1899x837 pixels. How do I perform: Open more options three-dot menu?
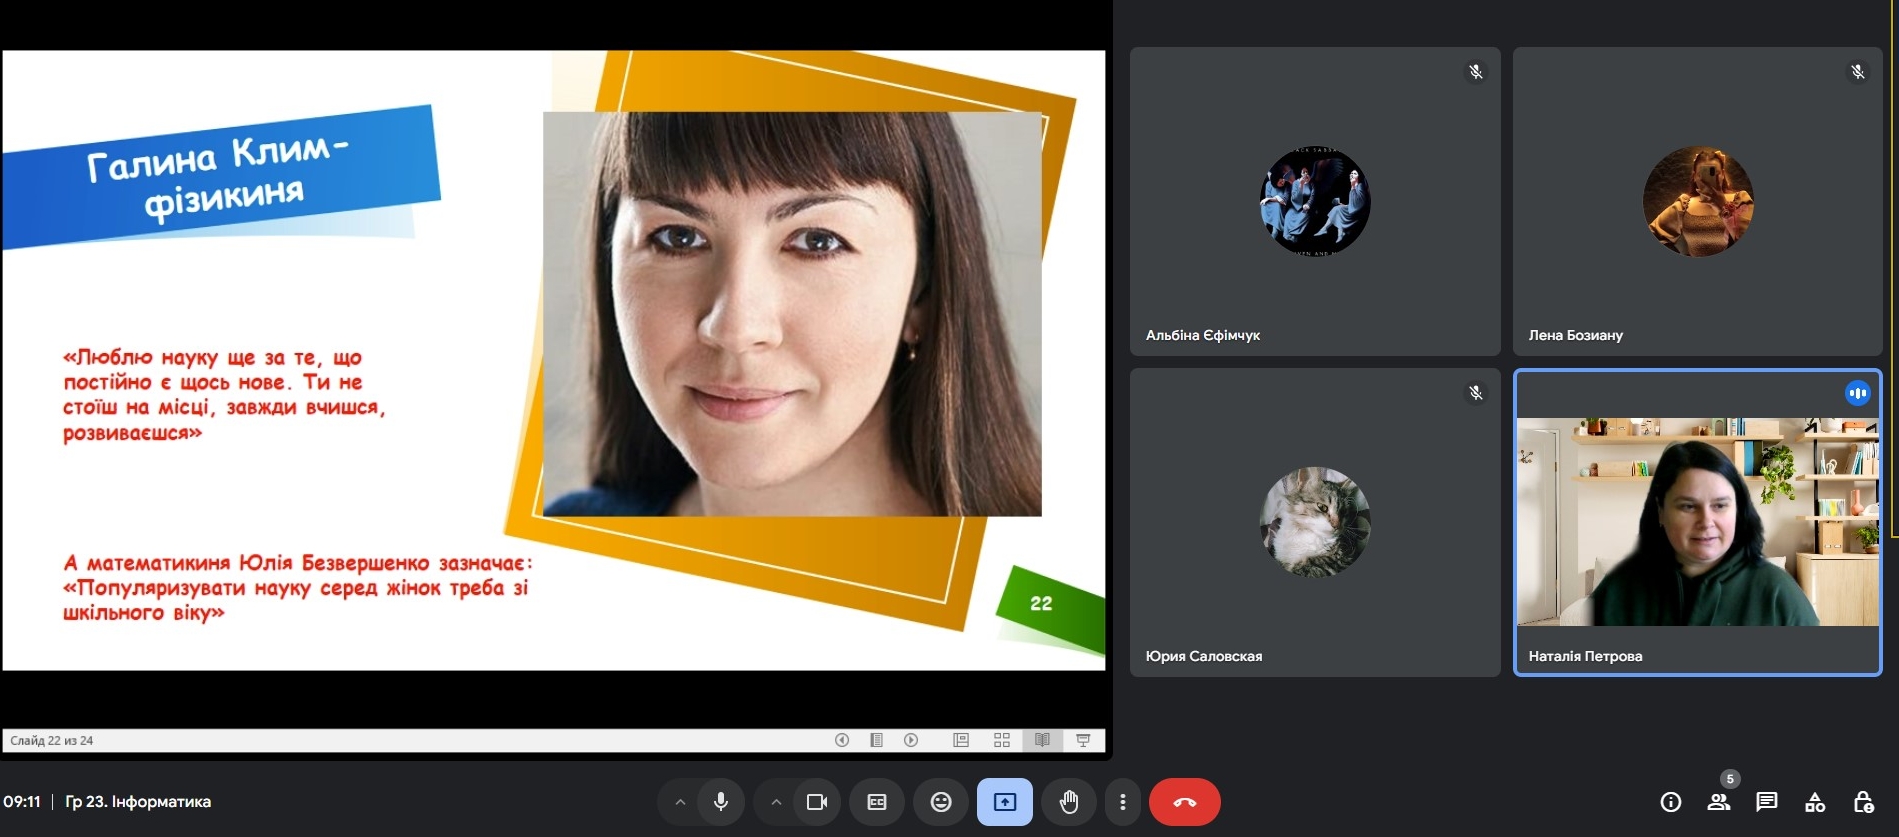click(1123, 802)
